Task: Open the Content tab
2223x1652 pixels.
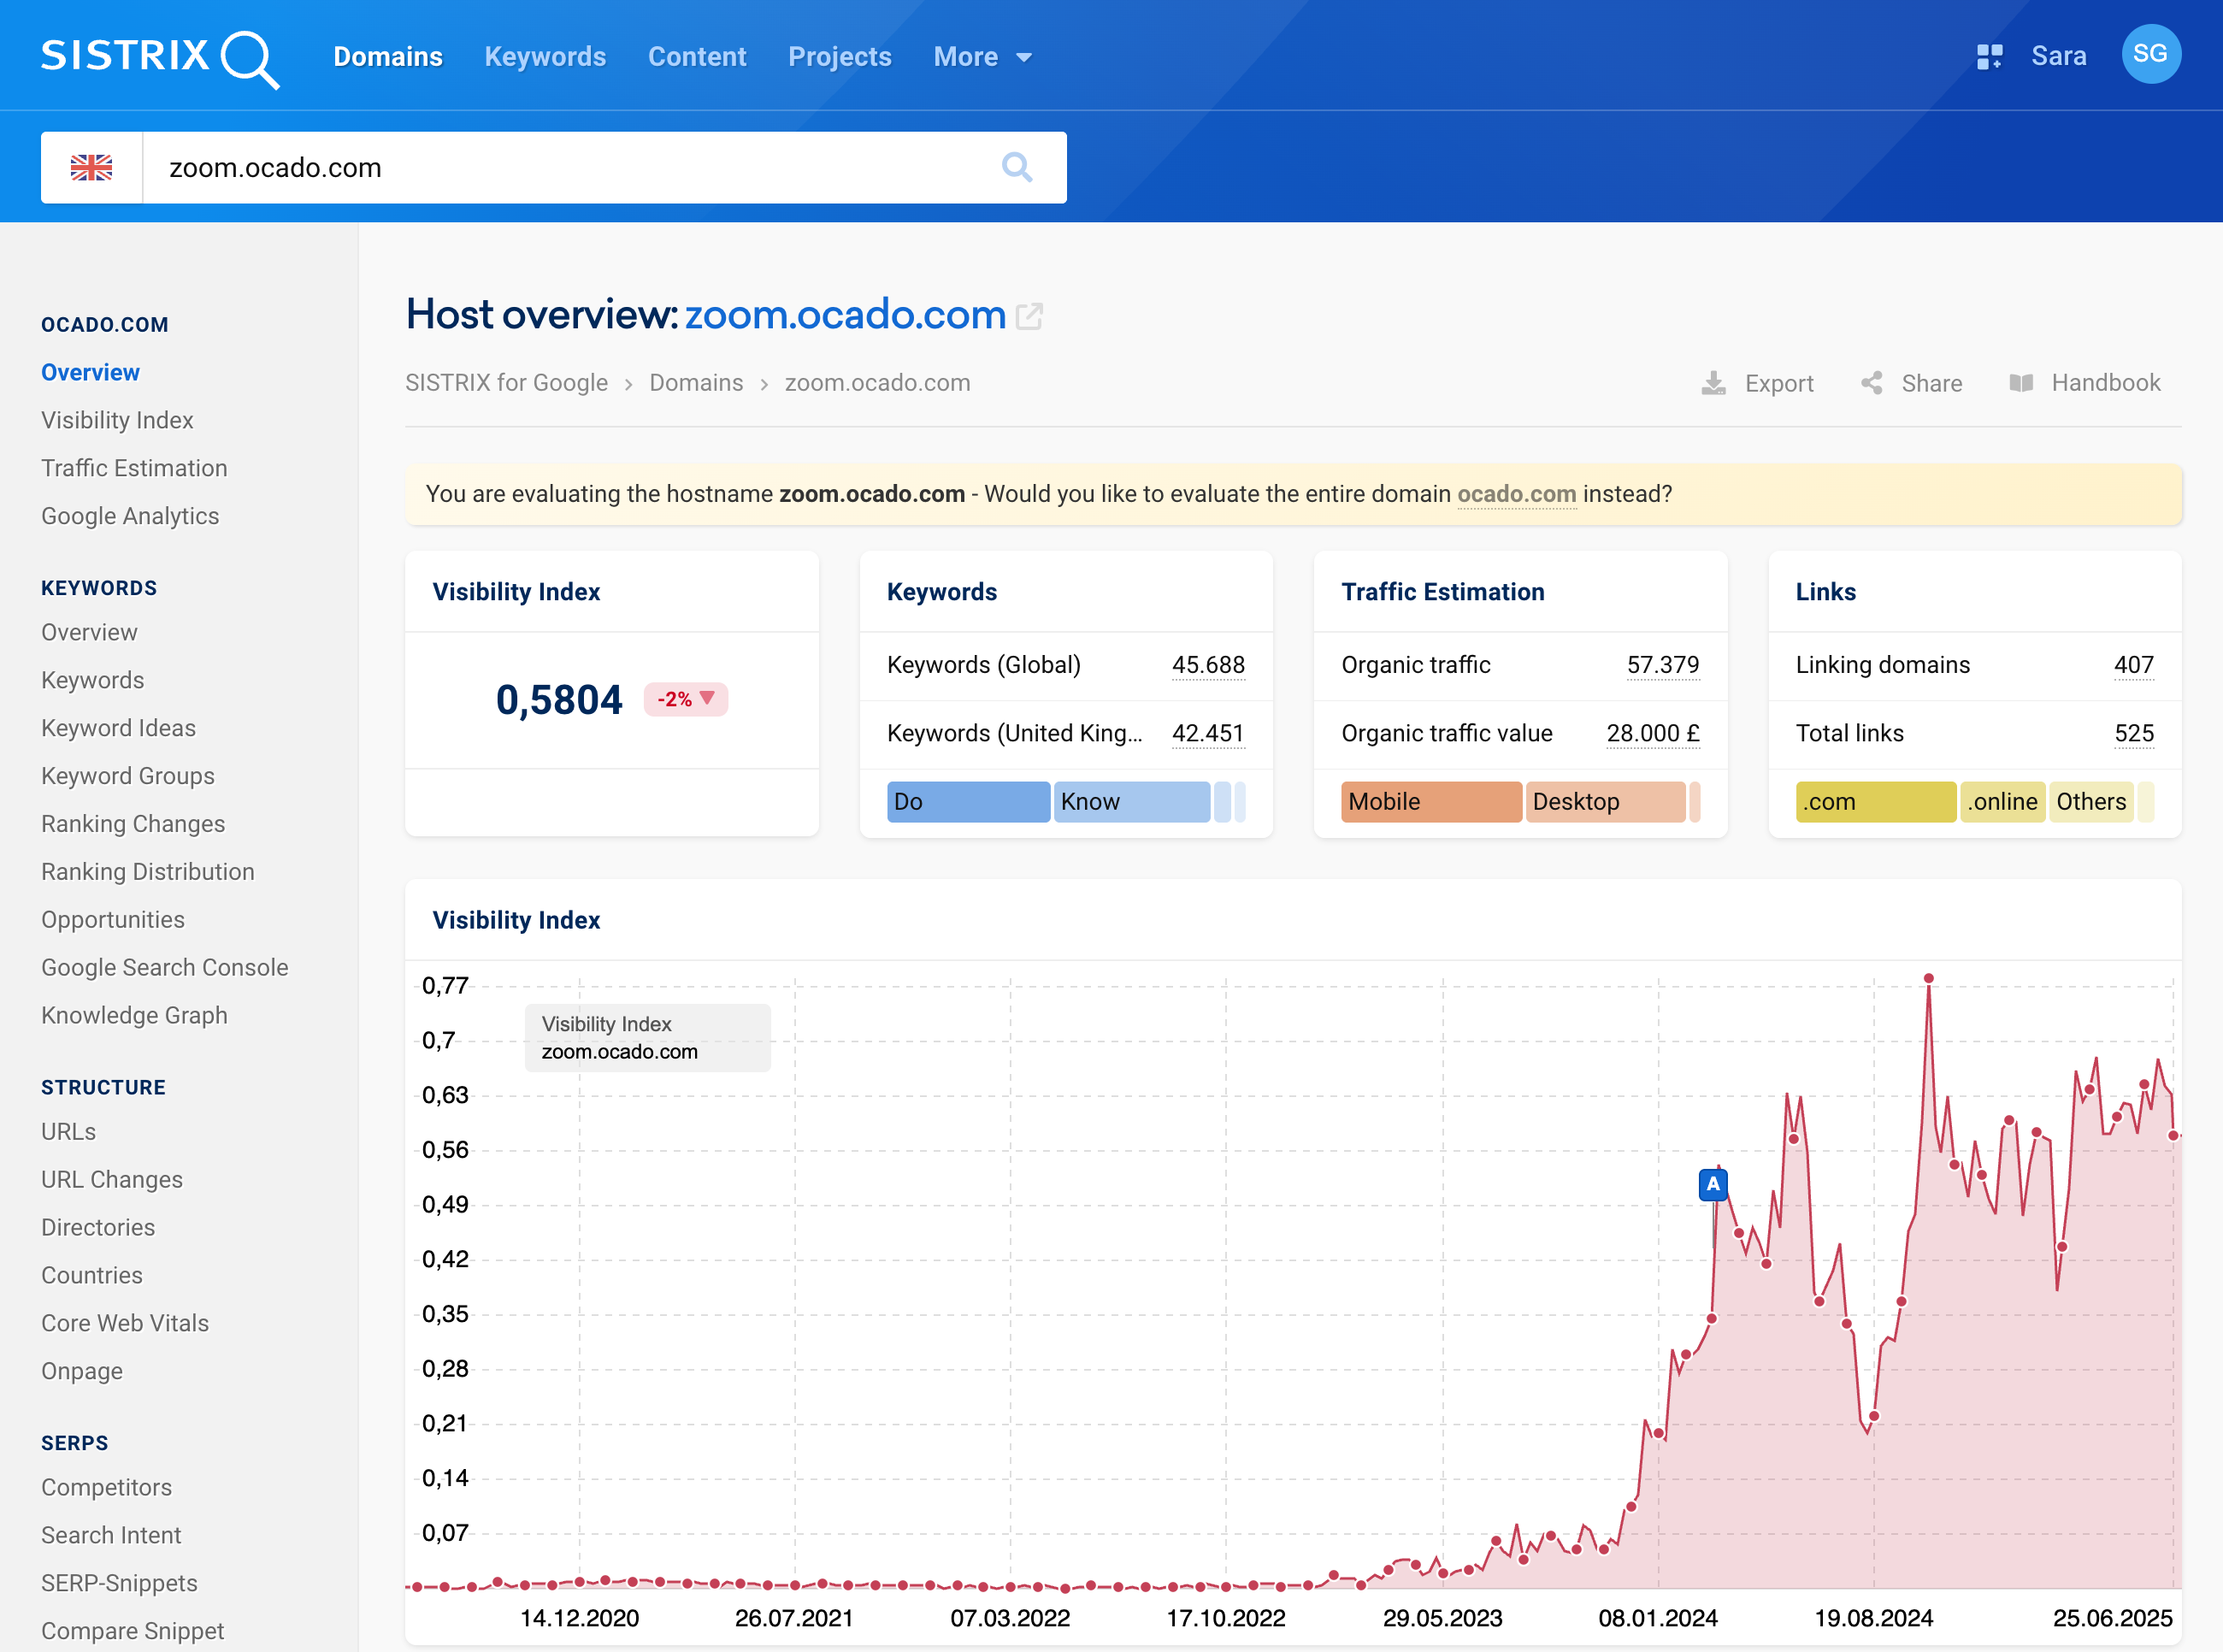Action: pos(697,57)
